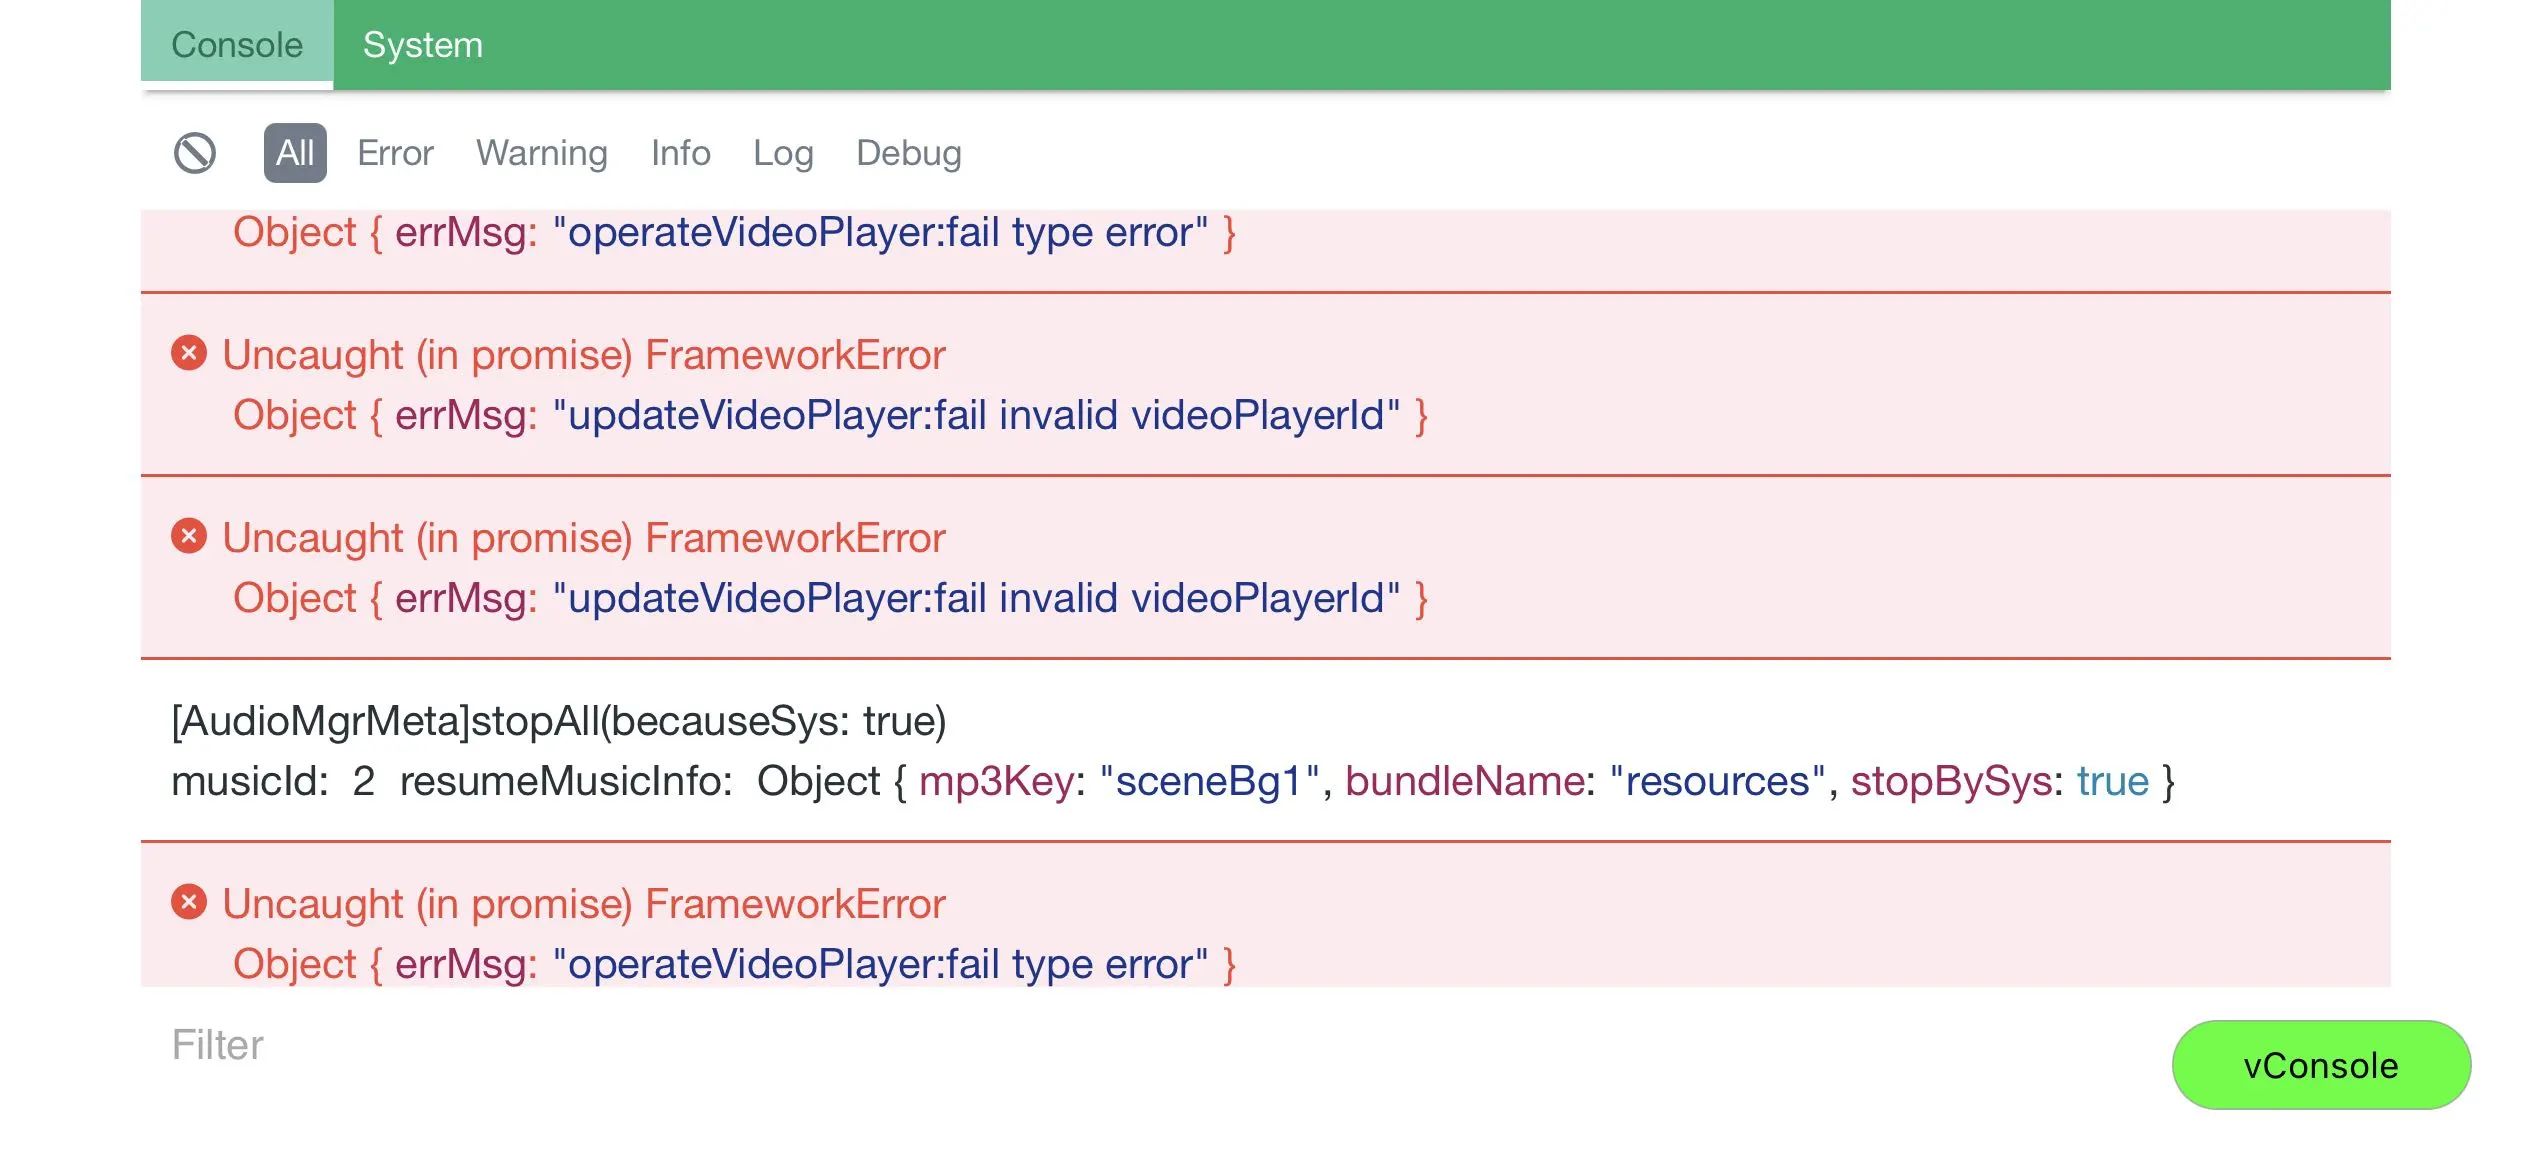Toggle the green vConsole button
Viewport: 2532px width, 1170px height.
click(x=2321, y=1065)
